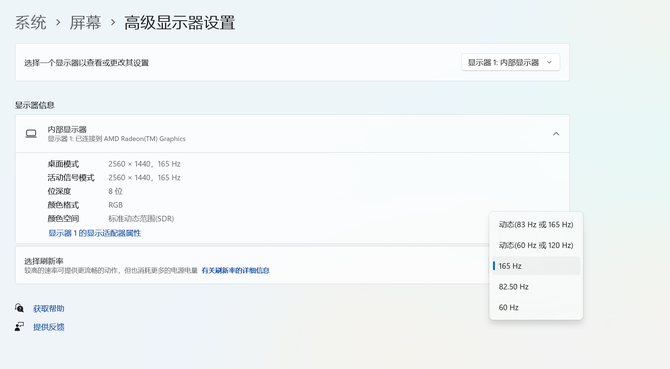Click the 活动信号模式 value 2560 × 1440, 165 Hz
This screenshot has height=369, width=670.
144,178
